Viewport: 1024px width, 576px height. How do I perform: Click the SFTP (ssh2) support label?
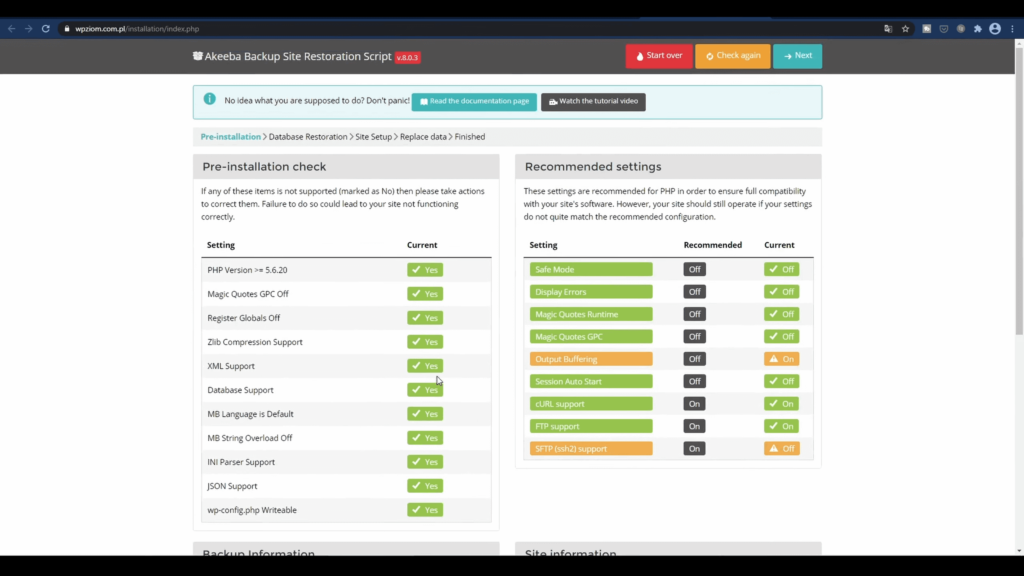pyautogui.click(x=591, y=449)
